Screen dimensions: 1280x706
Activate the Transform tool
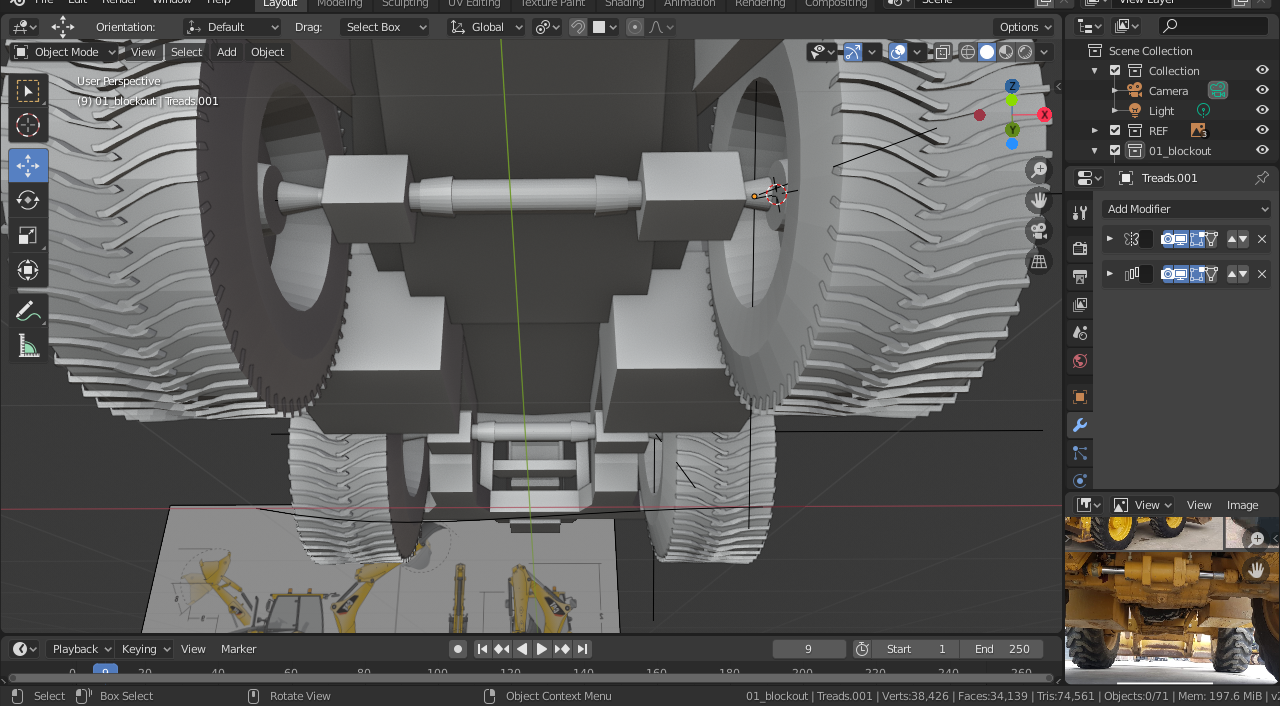(28, 270)
